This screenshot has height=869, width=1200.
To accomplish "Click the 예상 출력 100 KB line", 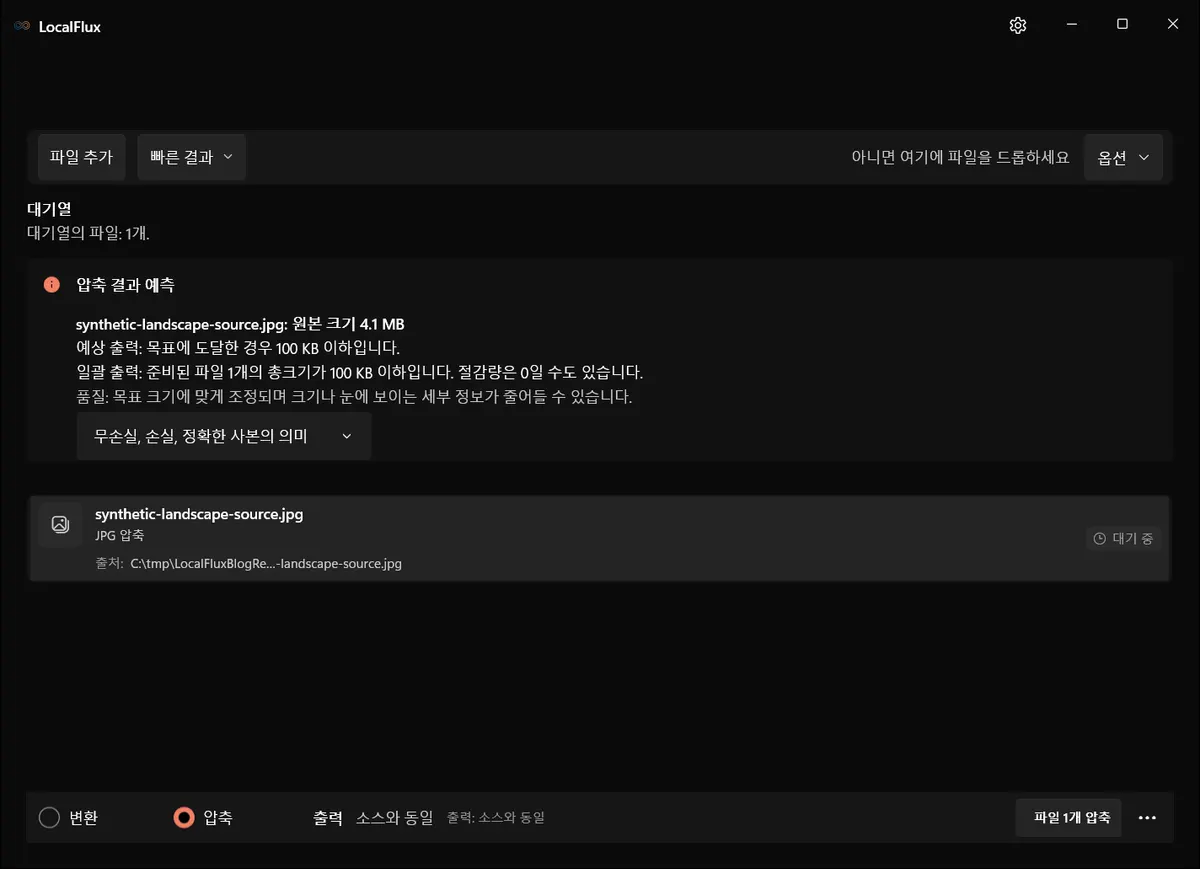I will coord(238,348).
